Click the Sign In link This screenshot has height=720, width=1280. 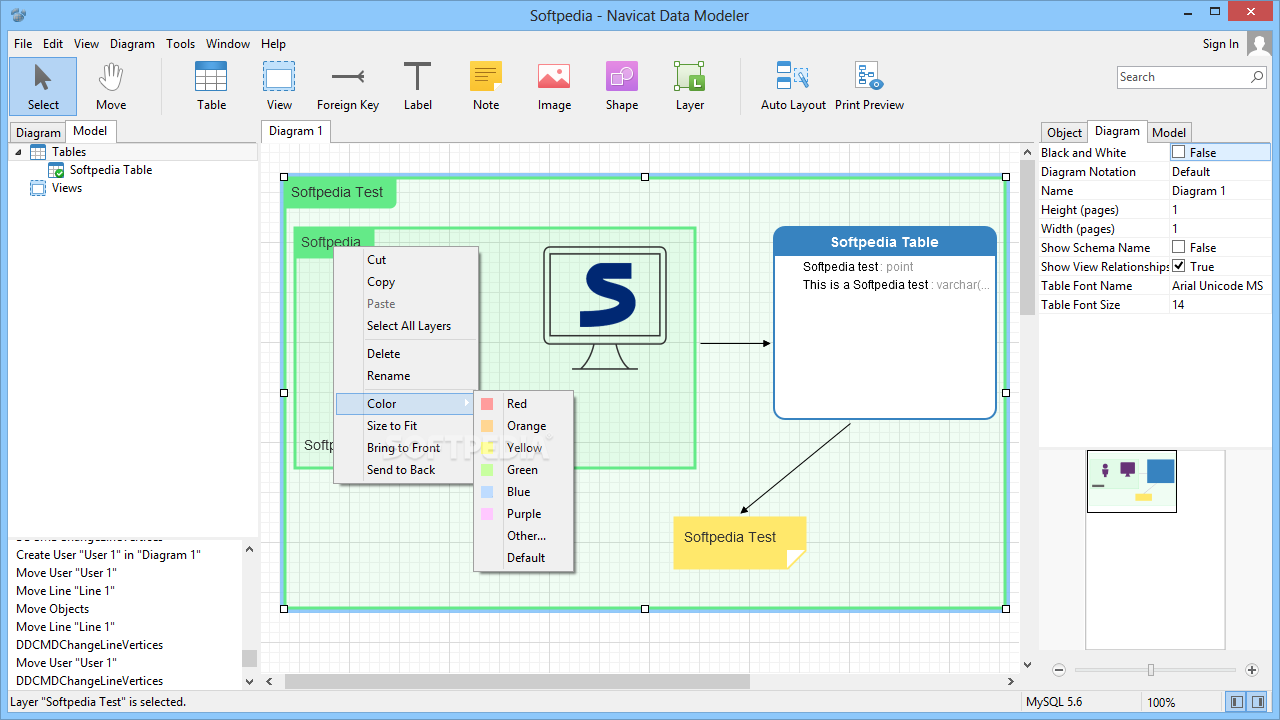pyautogui.click(x=1220, y=44)
